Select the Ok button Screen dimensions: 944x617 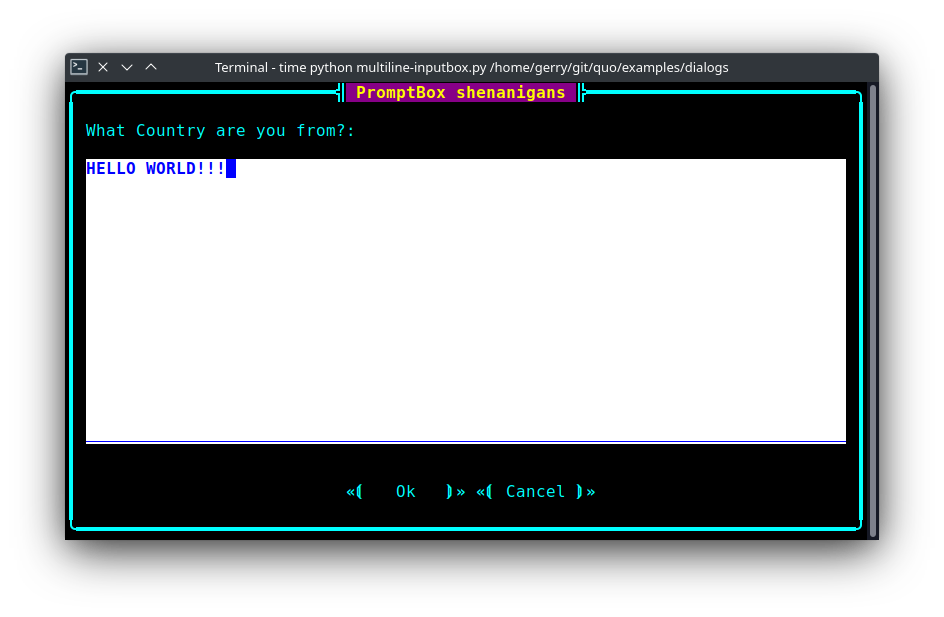(x=405, y=491)
